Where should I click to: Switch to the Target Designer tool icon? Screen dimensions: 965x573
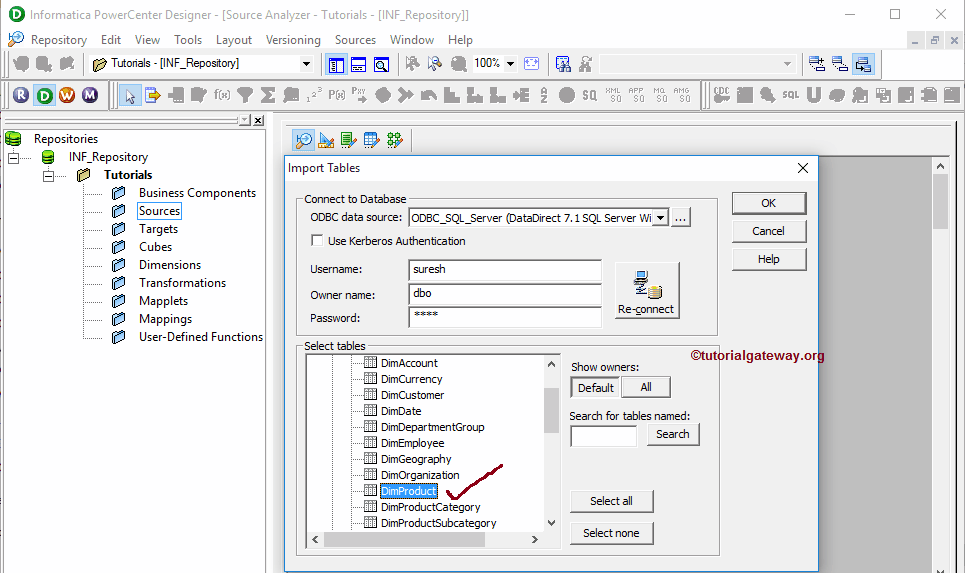325,140
